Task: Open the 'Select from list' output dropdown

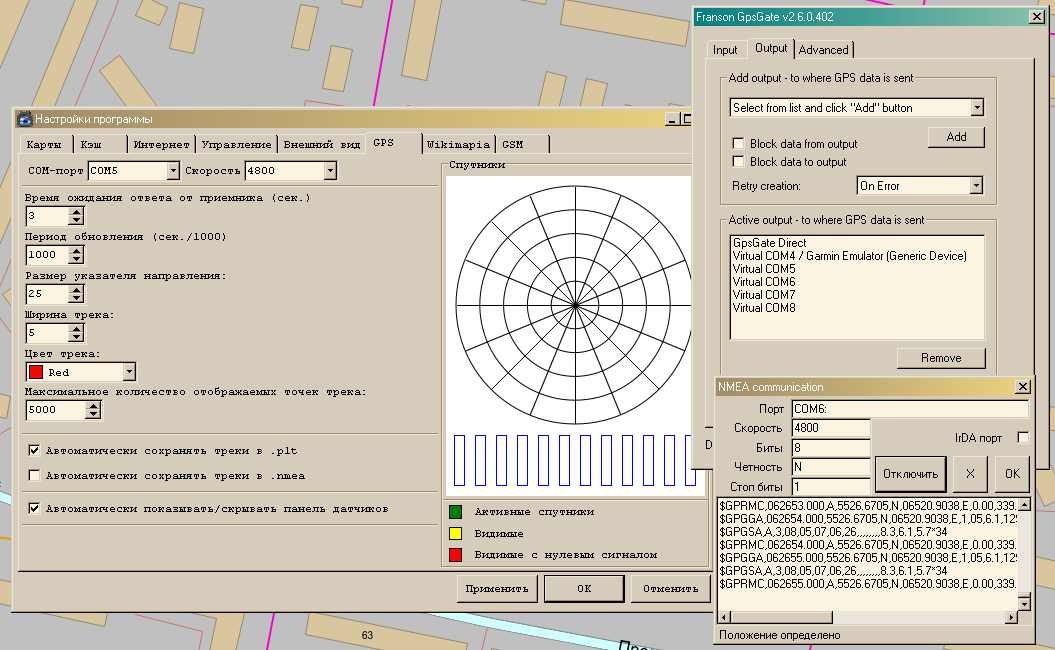Action: (977, 108)
